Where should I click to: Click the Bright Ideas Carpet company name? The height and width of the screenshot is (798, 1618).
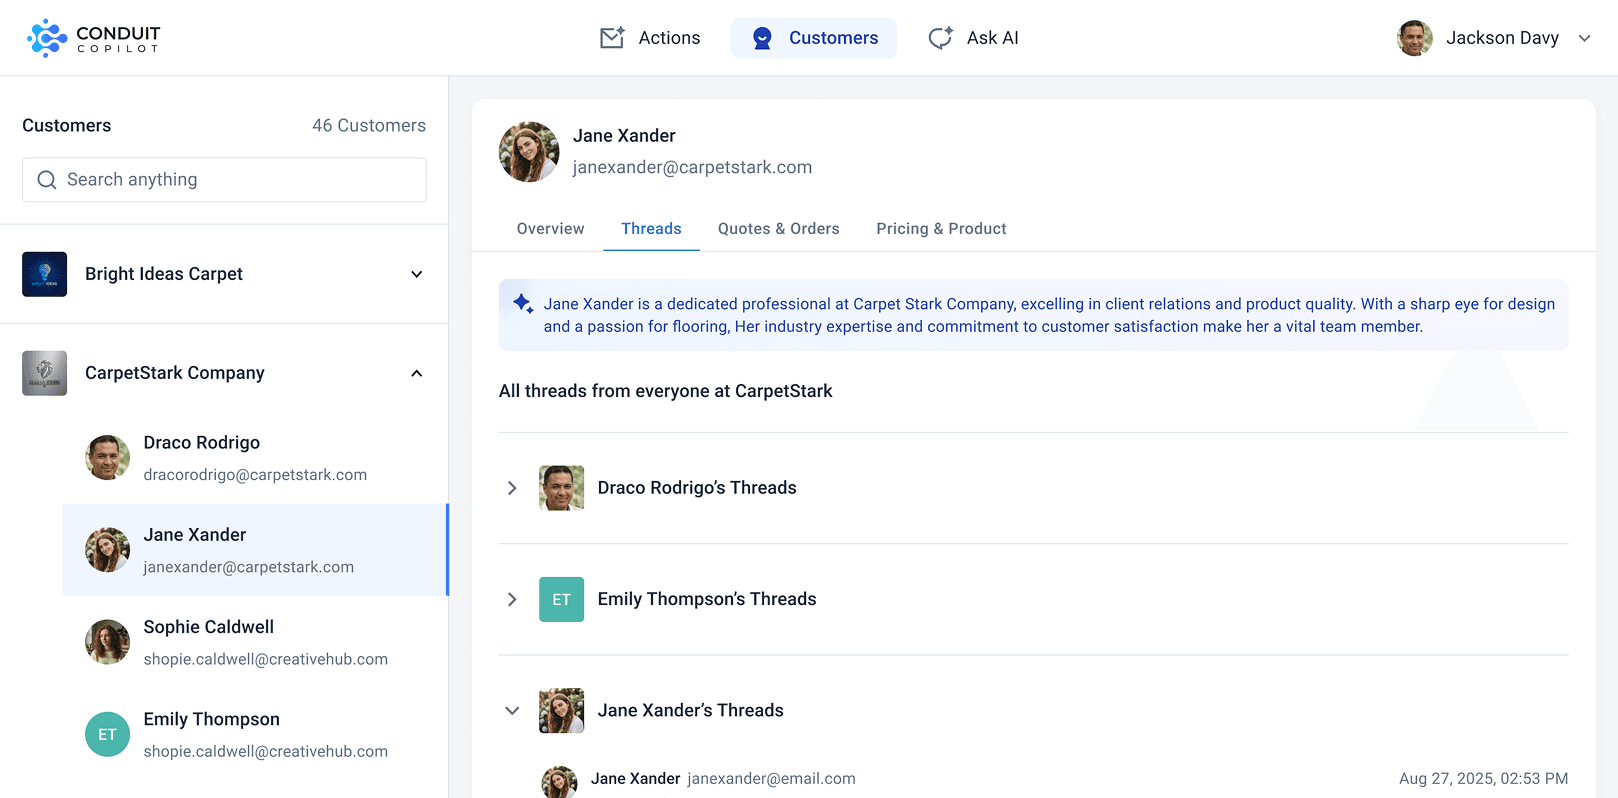tap(164, 274)
